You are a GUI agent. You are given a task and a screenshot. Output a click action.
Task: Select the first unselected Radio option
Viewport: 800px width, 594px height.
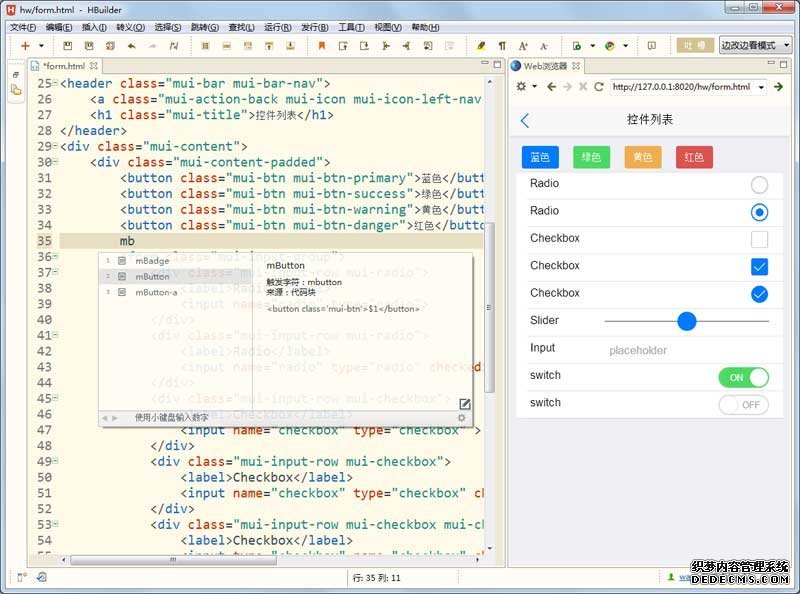[x=759, y=184]
